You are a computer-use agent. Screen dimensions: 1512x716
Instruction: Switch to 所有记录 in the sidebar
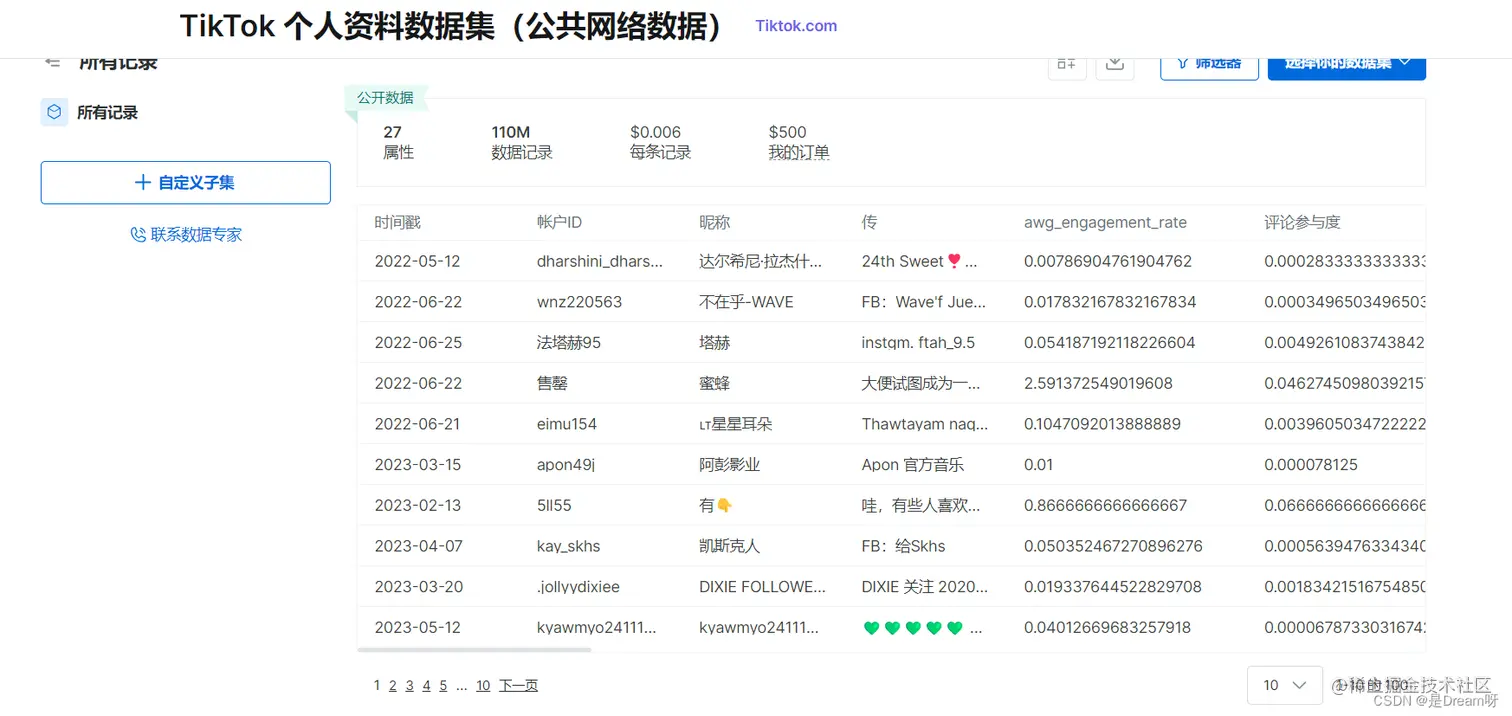106,112
